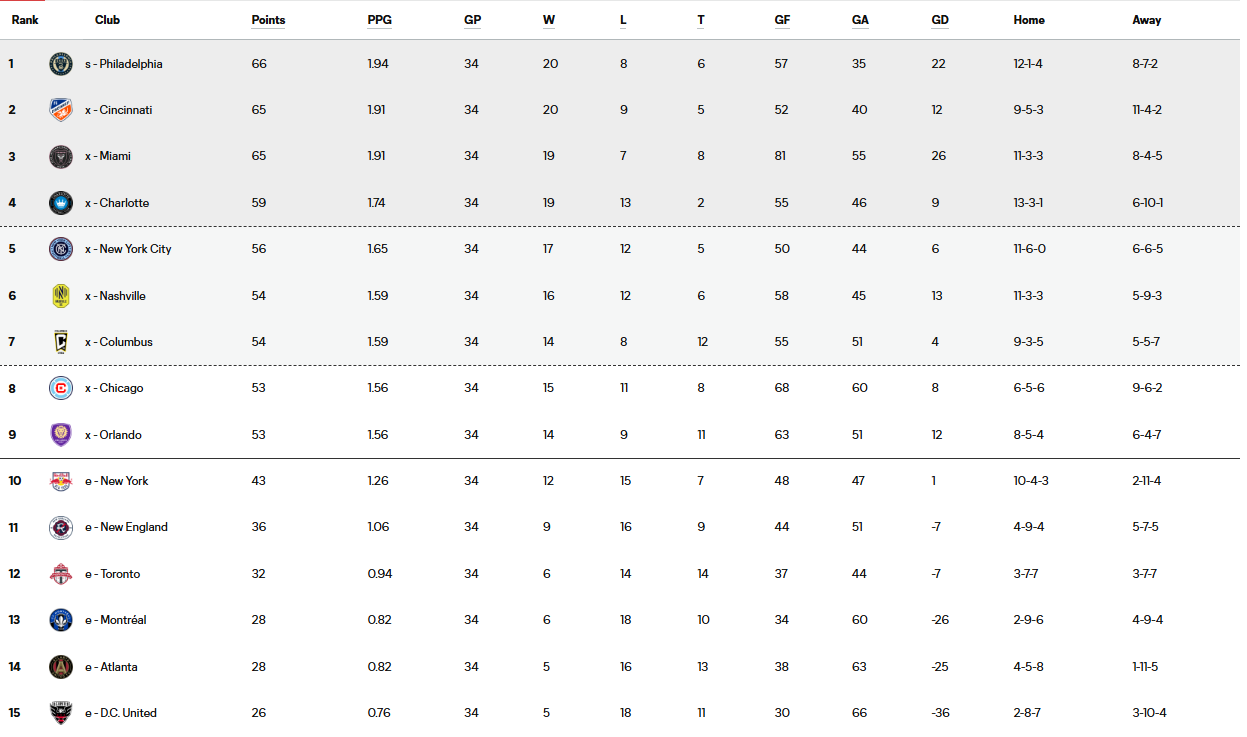Click the Charlotte FC crown logo
Screen dimensions: 1247x737
61,203
